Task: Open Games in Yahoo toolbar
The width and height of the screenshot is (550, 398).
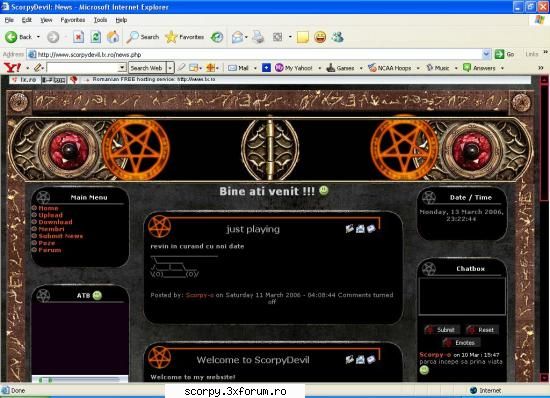Action: pyautogui.click(x=340, y=68)
